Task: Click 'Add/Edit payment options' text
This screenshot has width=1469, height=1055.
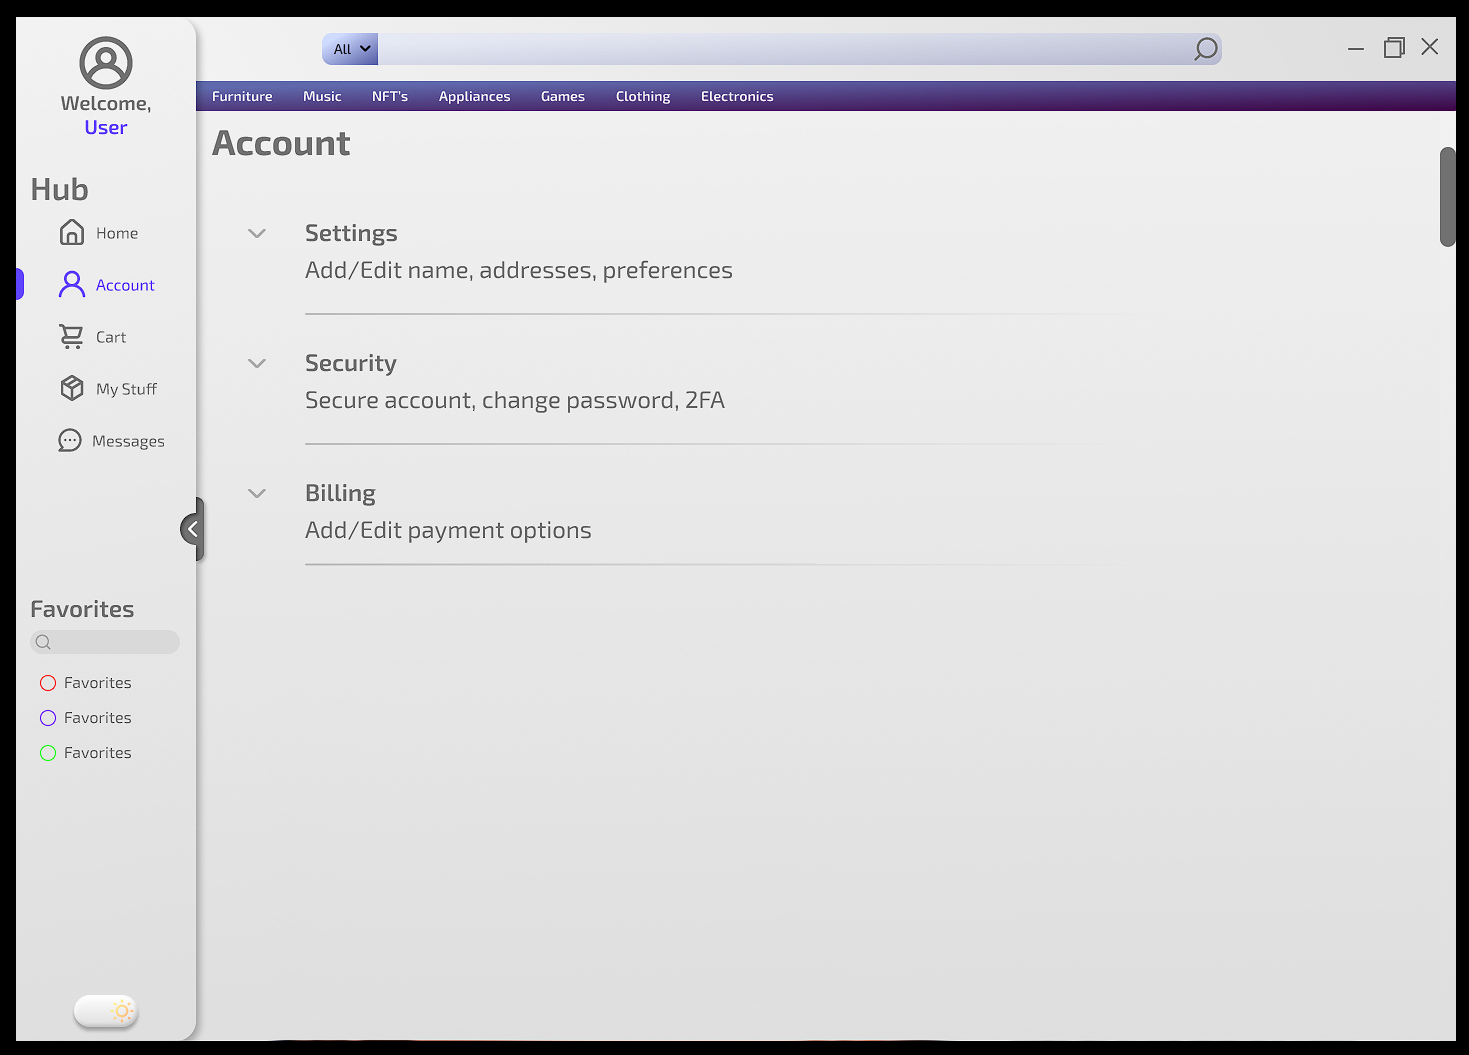Action: pyautogui.click(x=448, y=530)
